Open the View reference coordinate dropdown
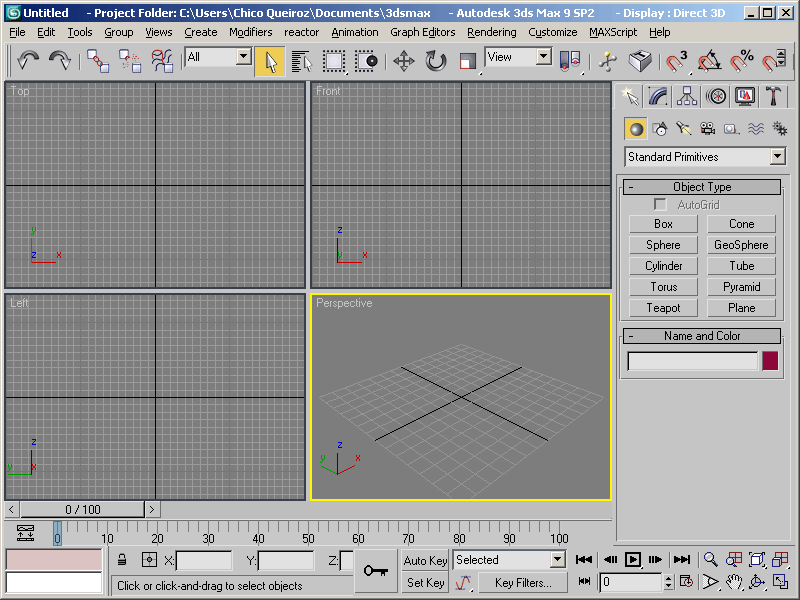Image resolution: width=800 pixels, height=600 pixels. (x=518, y=57)
